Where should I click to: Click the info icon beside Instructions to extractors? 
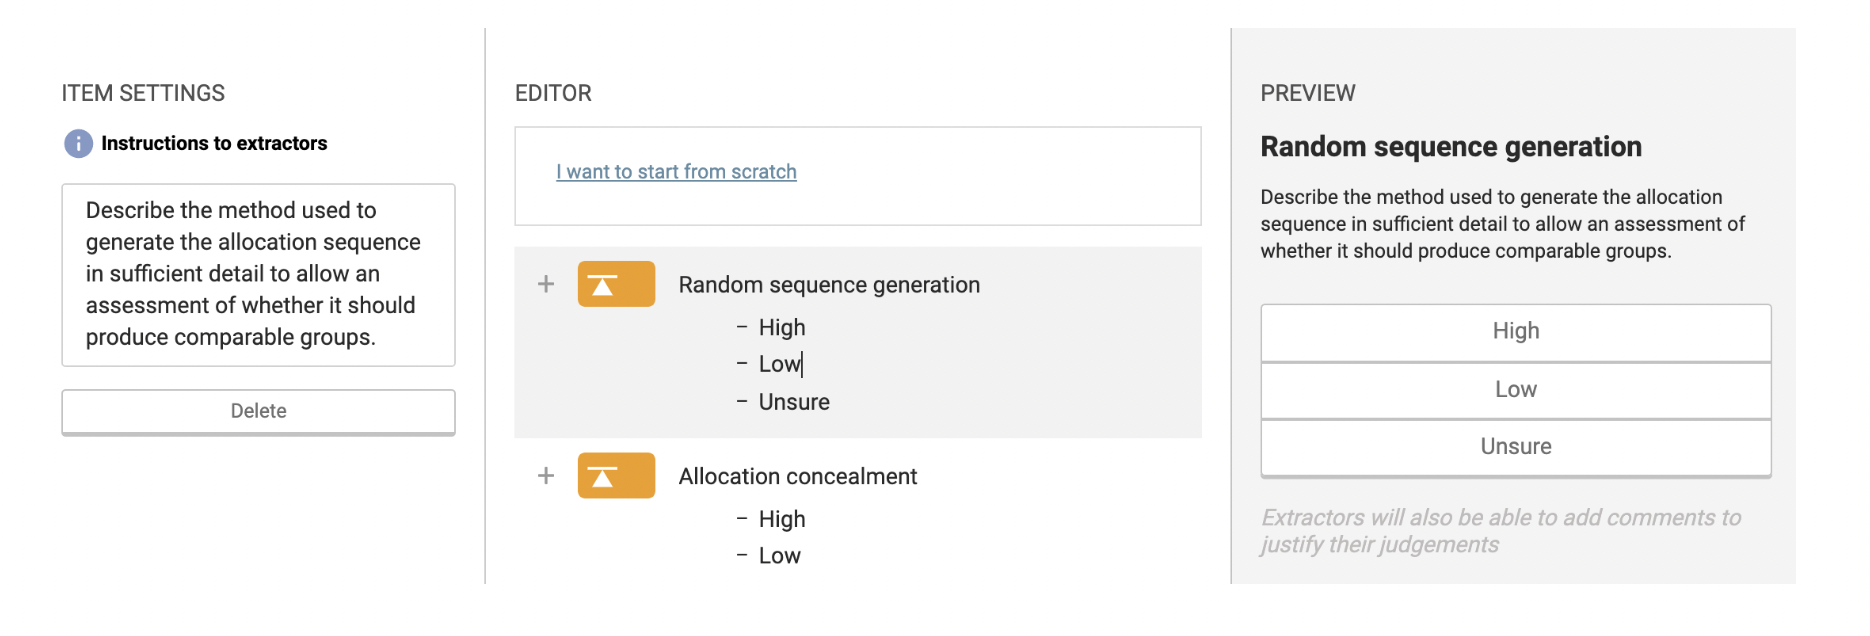tap(78, 144)
